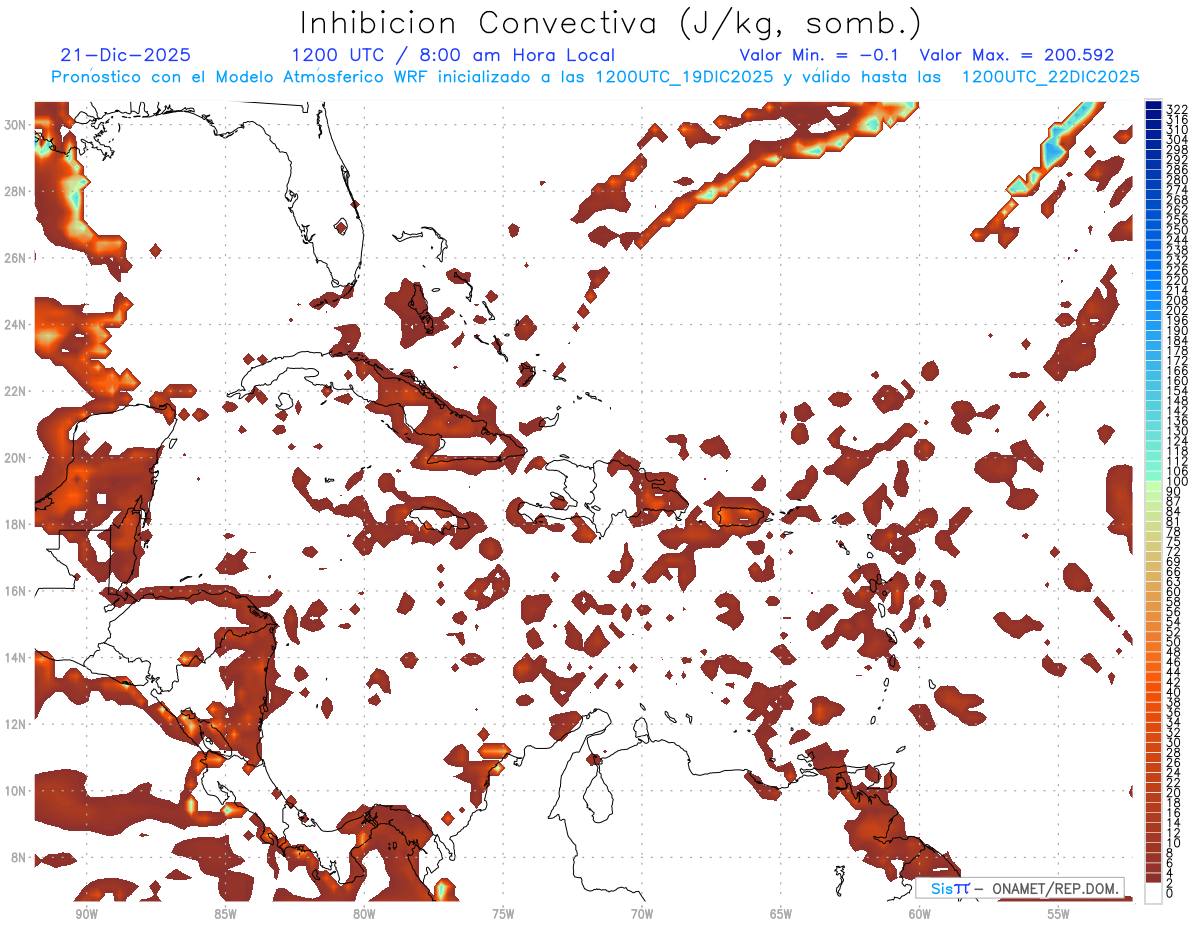Viewport: 1200px width, 927px height.
Task: Click the '12N' latitude label
Action: [17, 724]
